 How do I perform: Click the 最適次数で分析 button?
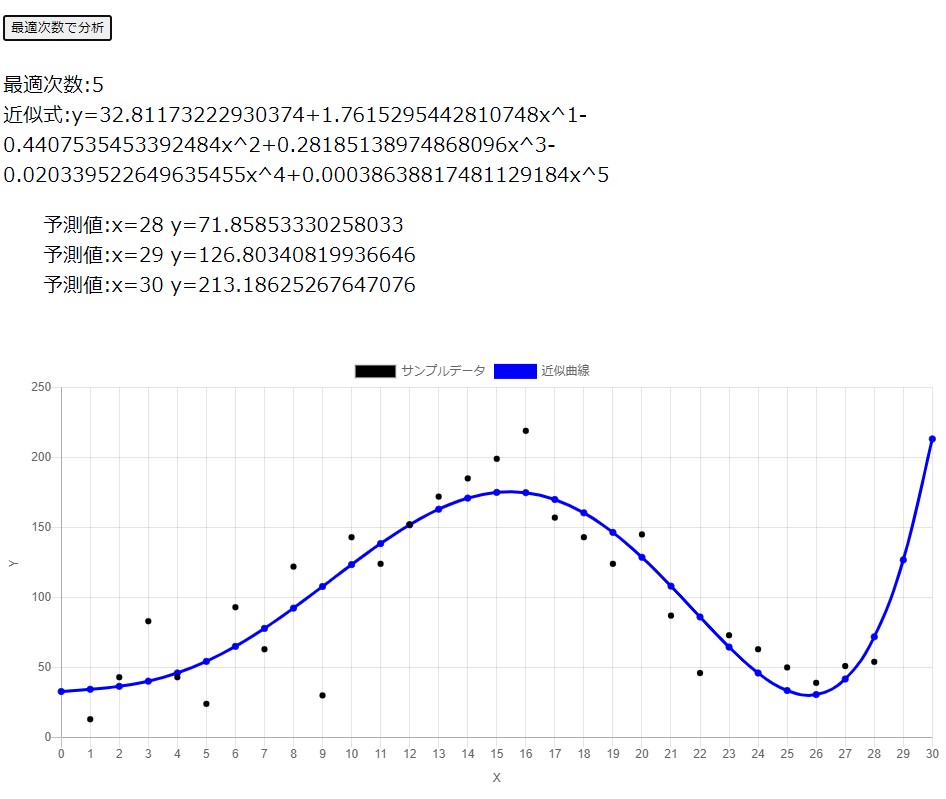[x=57, y=28]
